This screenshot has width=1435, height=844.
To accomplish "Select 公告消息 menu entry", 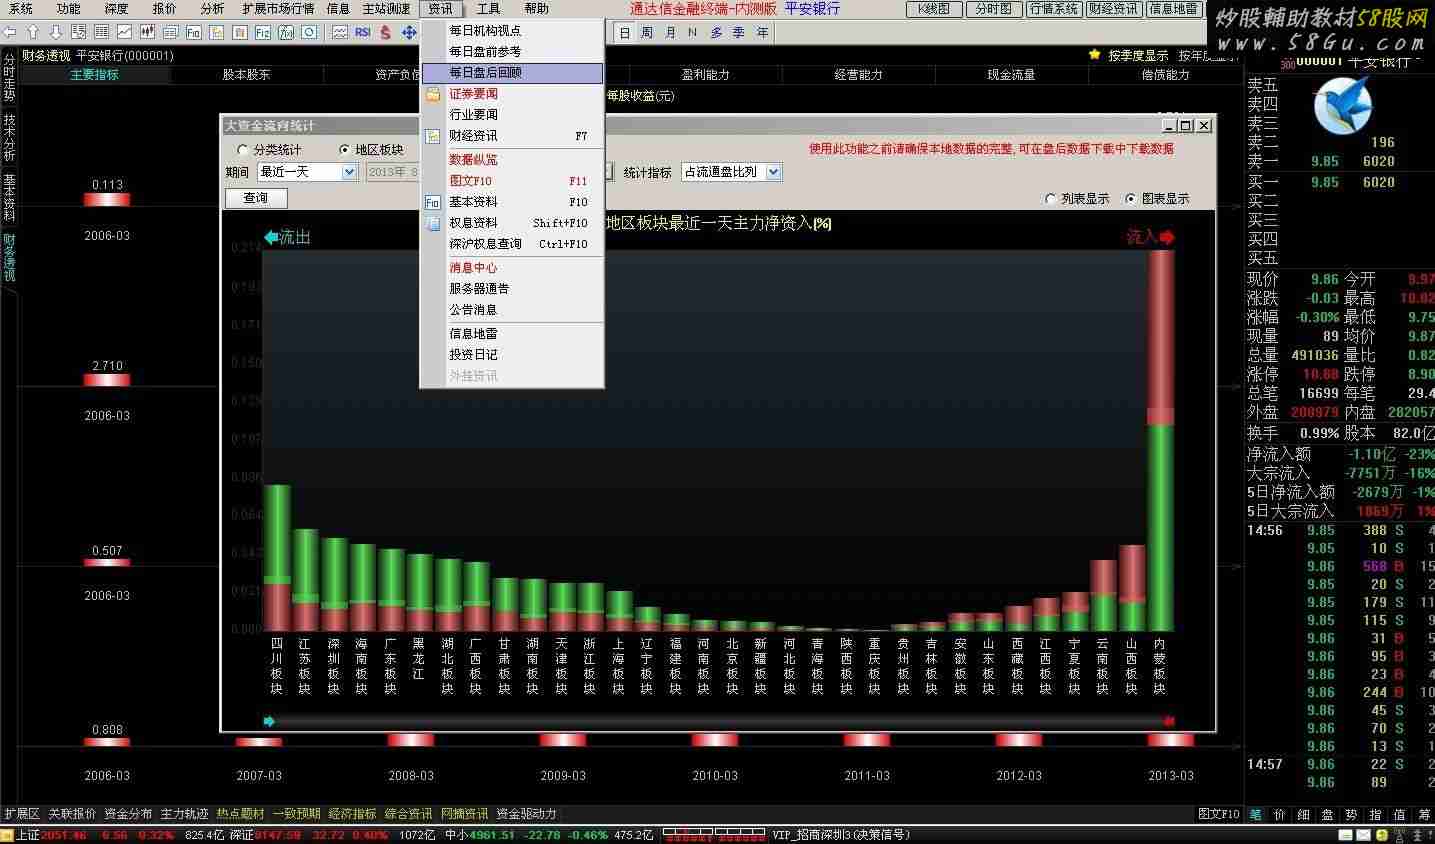I will pyautogui.click(x=512, y=310).
